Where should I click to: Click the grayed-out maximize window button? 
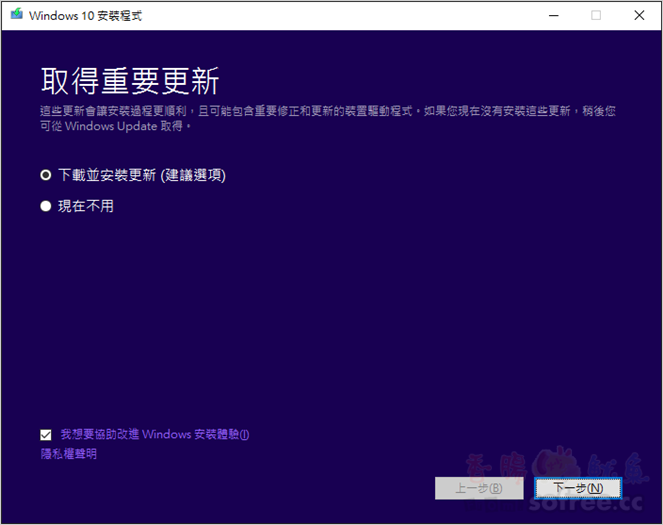tap(596, 15)
